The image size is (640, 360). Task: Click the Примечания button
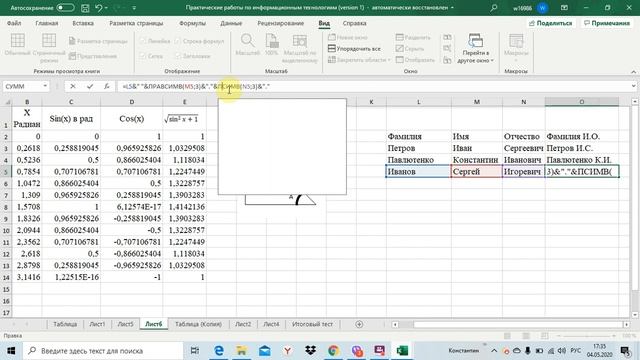point(607,23)
